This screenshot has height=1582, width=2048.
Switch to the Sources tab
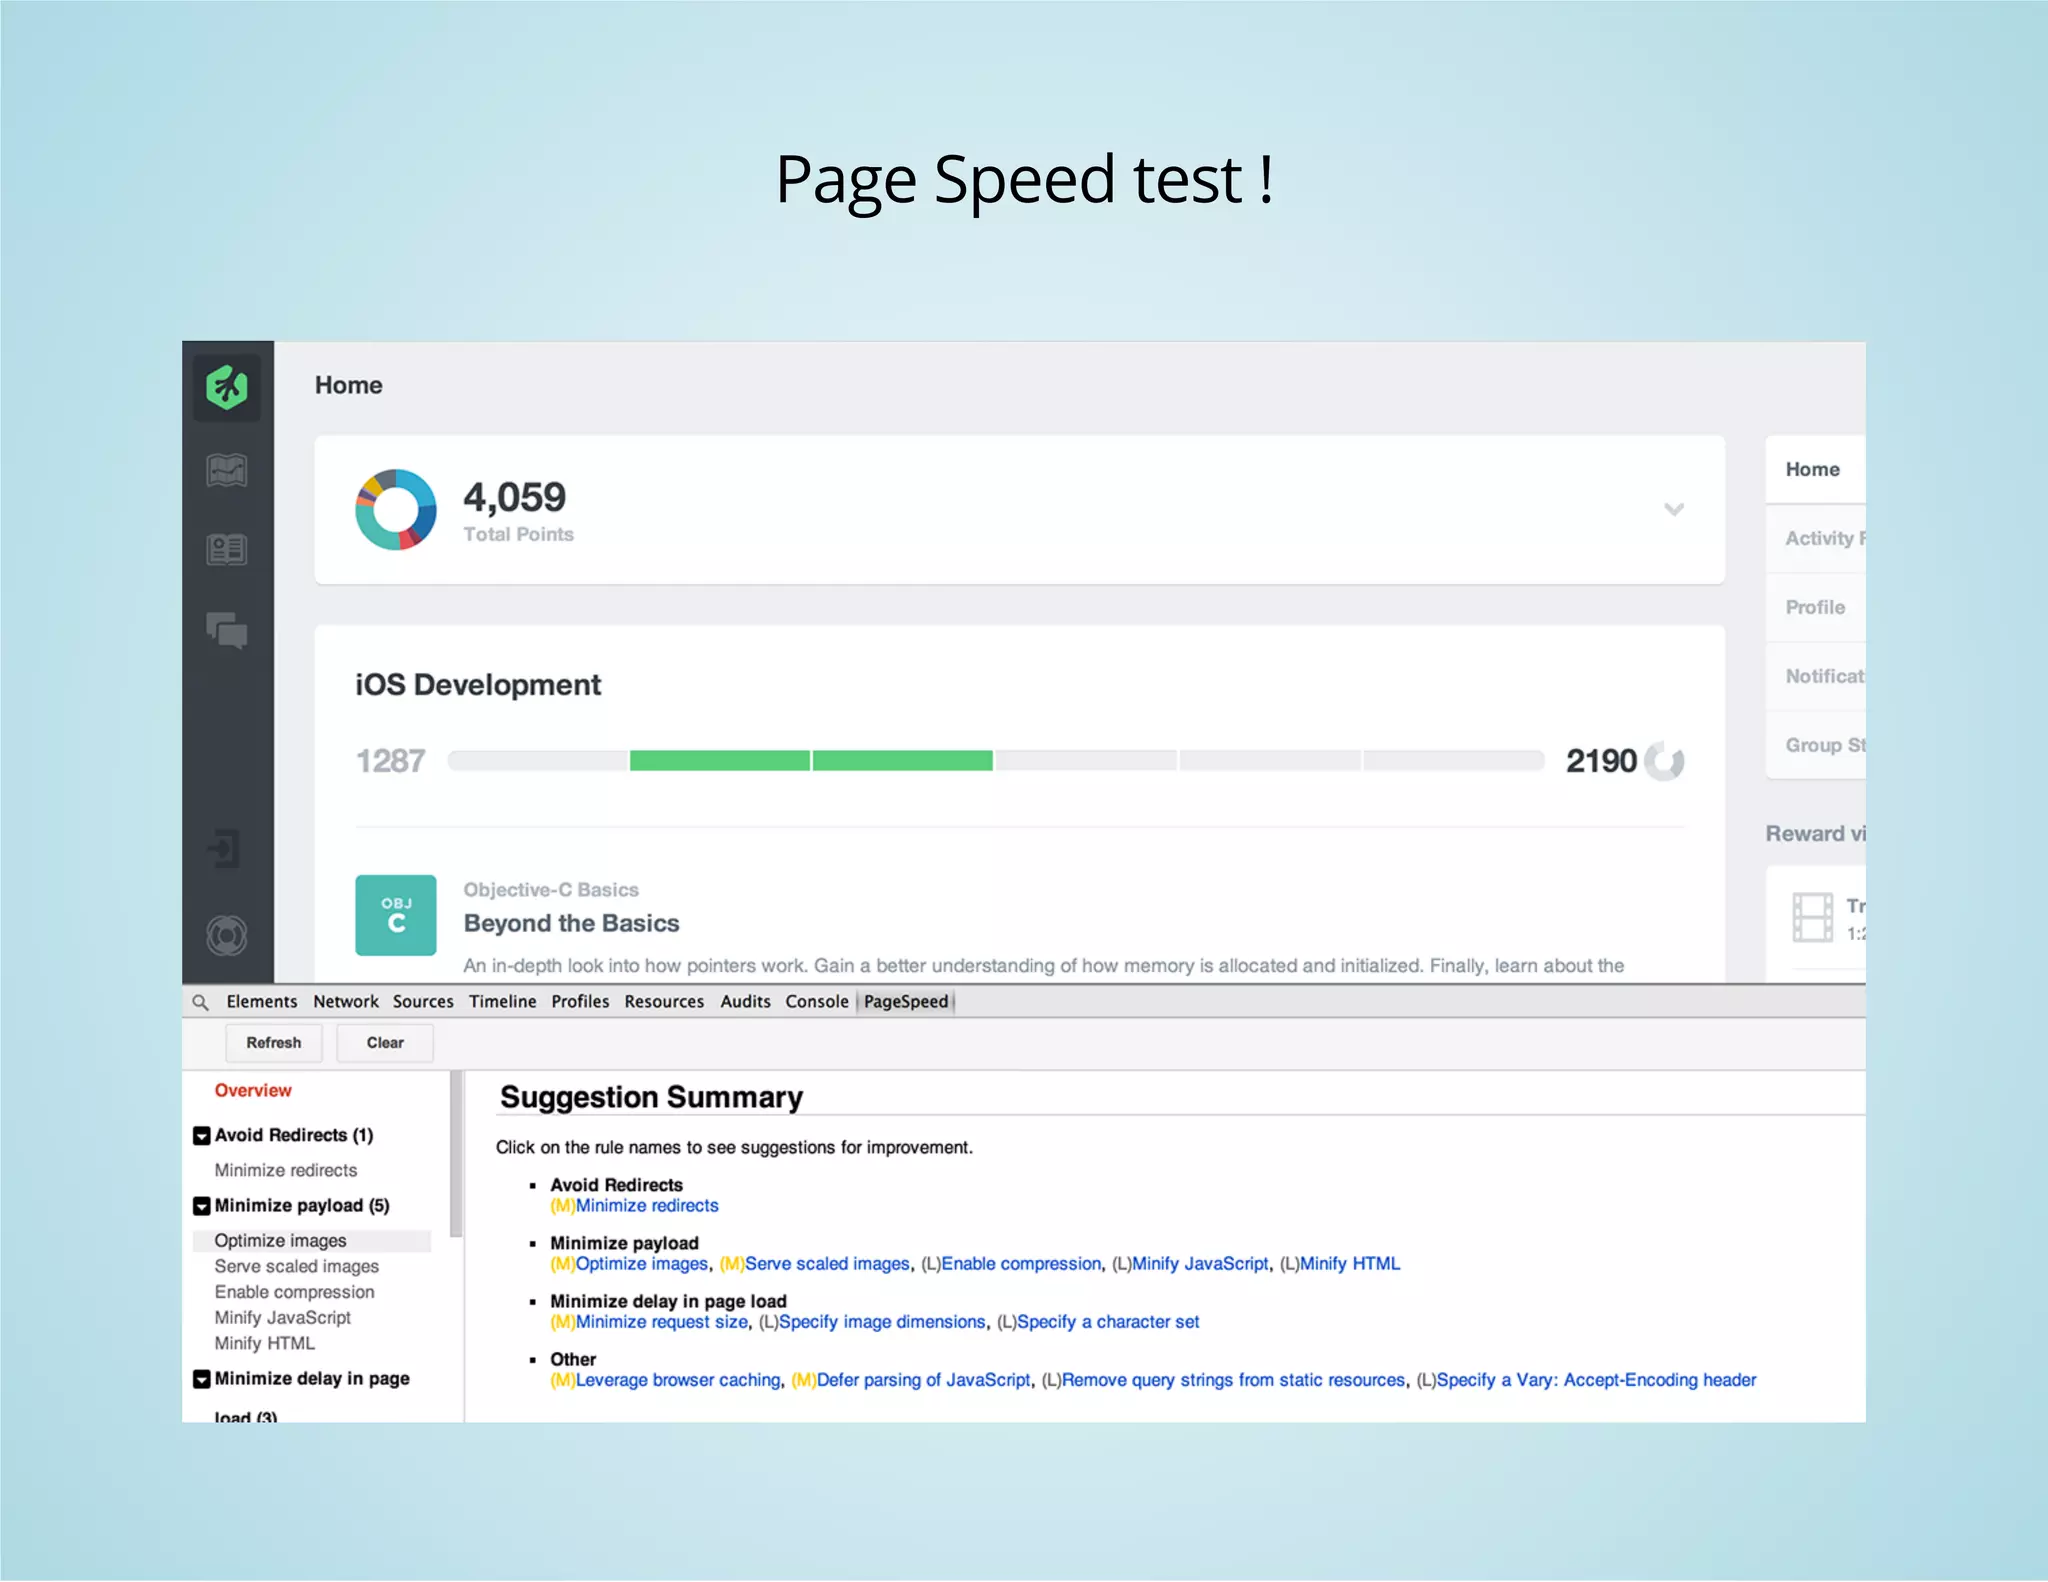423,1001
